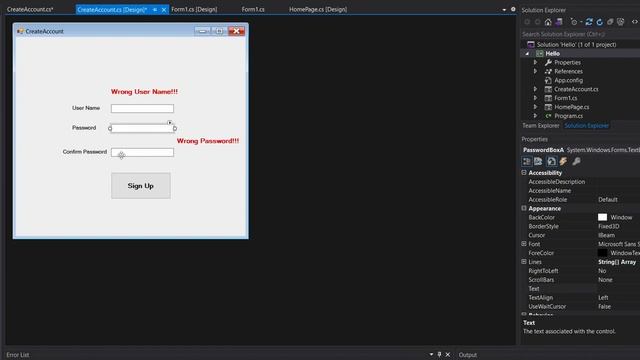Collapse the Hello project node
The height and width of the screenshot is (360, 640).
click(x=527, y=53)
